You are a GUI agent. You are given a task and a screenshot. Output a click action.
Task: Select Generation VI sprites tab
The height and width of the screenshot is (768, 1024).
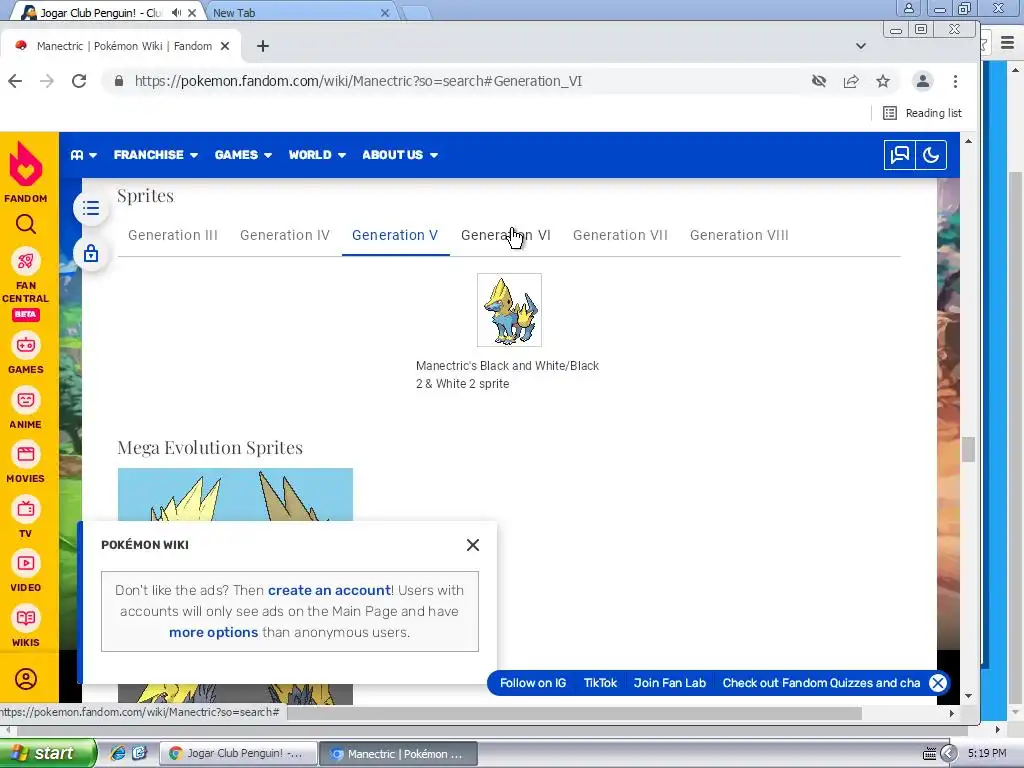(x=506, y=235)
